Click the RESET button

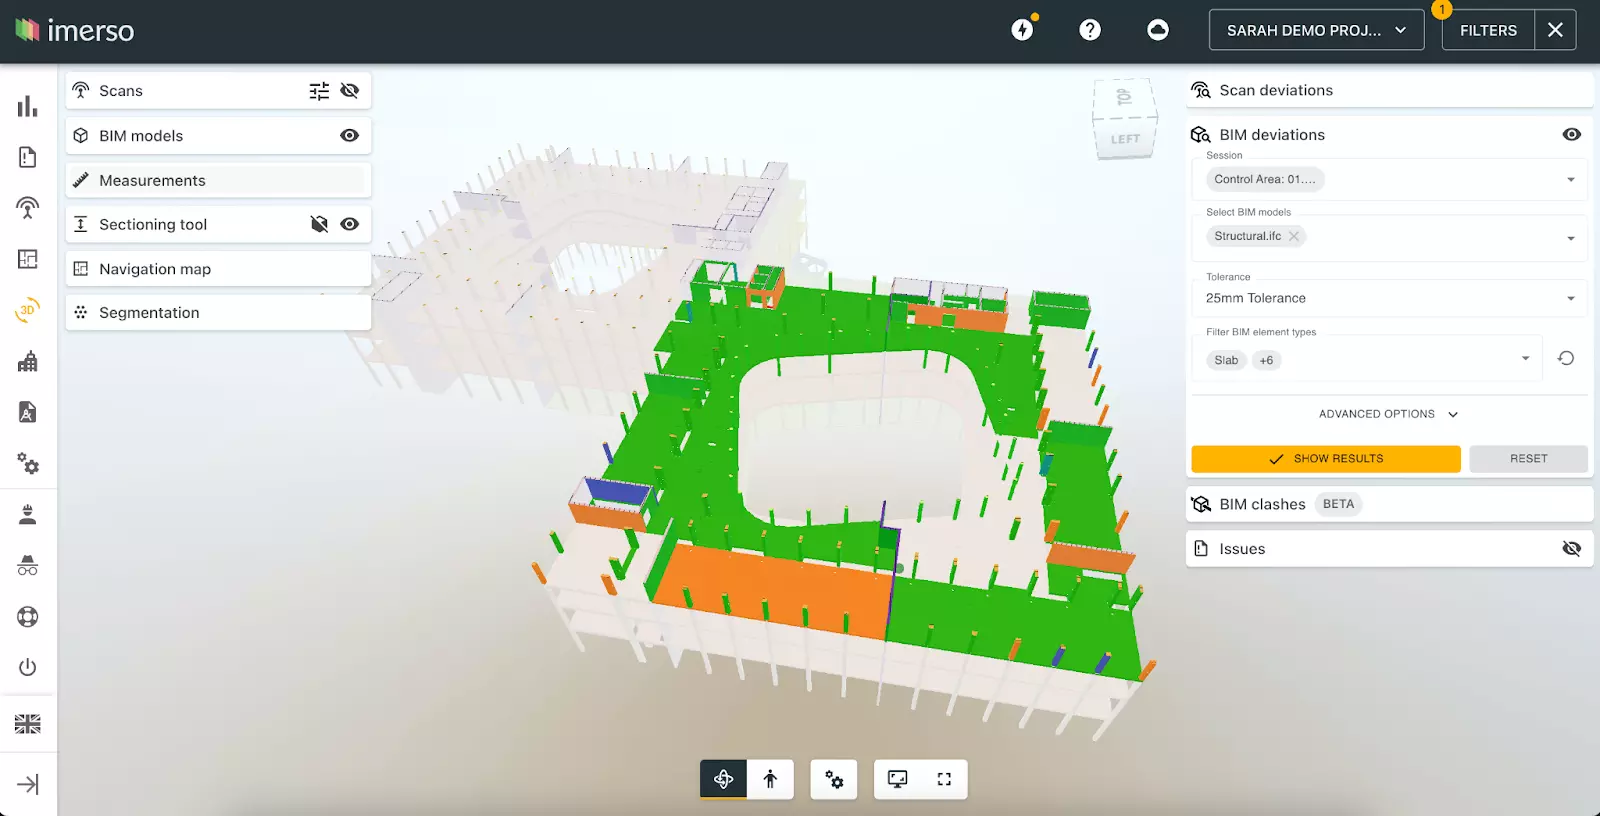pyautogui.click(x=1529, y=459)
